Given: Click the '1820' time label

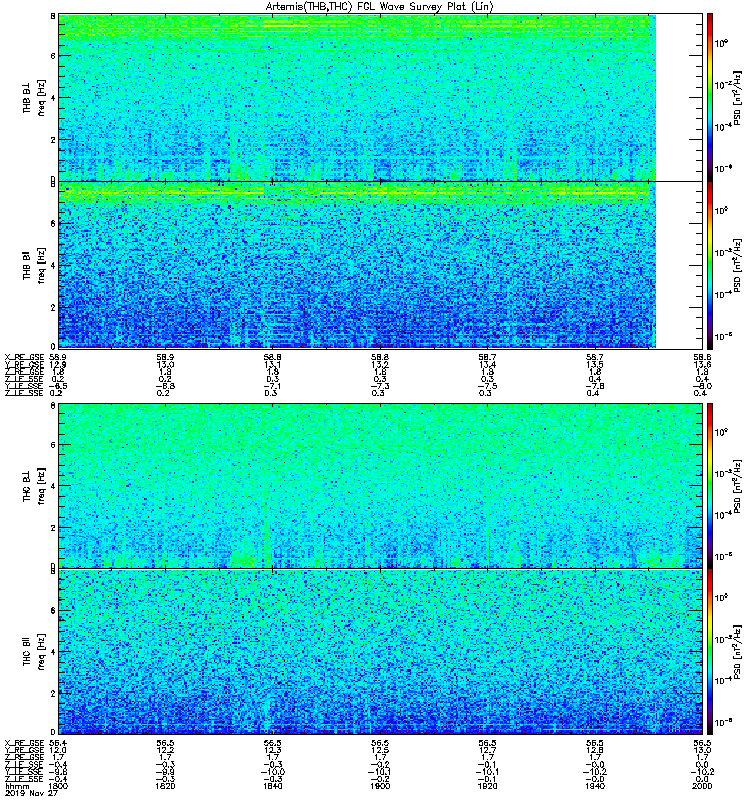Looking at the screenshot, I should [x=165, y=786].
